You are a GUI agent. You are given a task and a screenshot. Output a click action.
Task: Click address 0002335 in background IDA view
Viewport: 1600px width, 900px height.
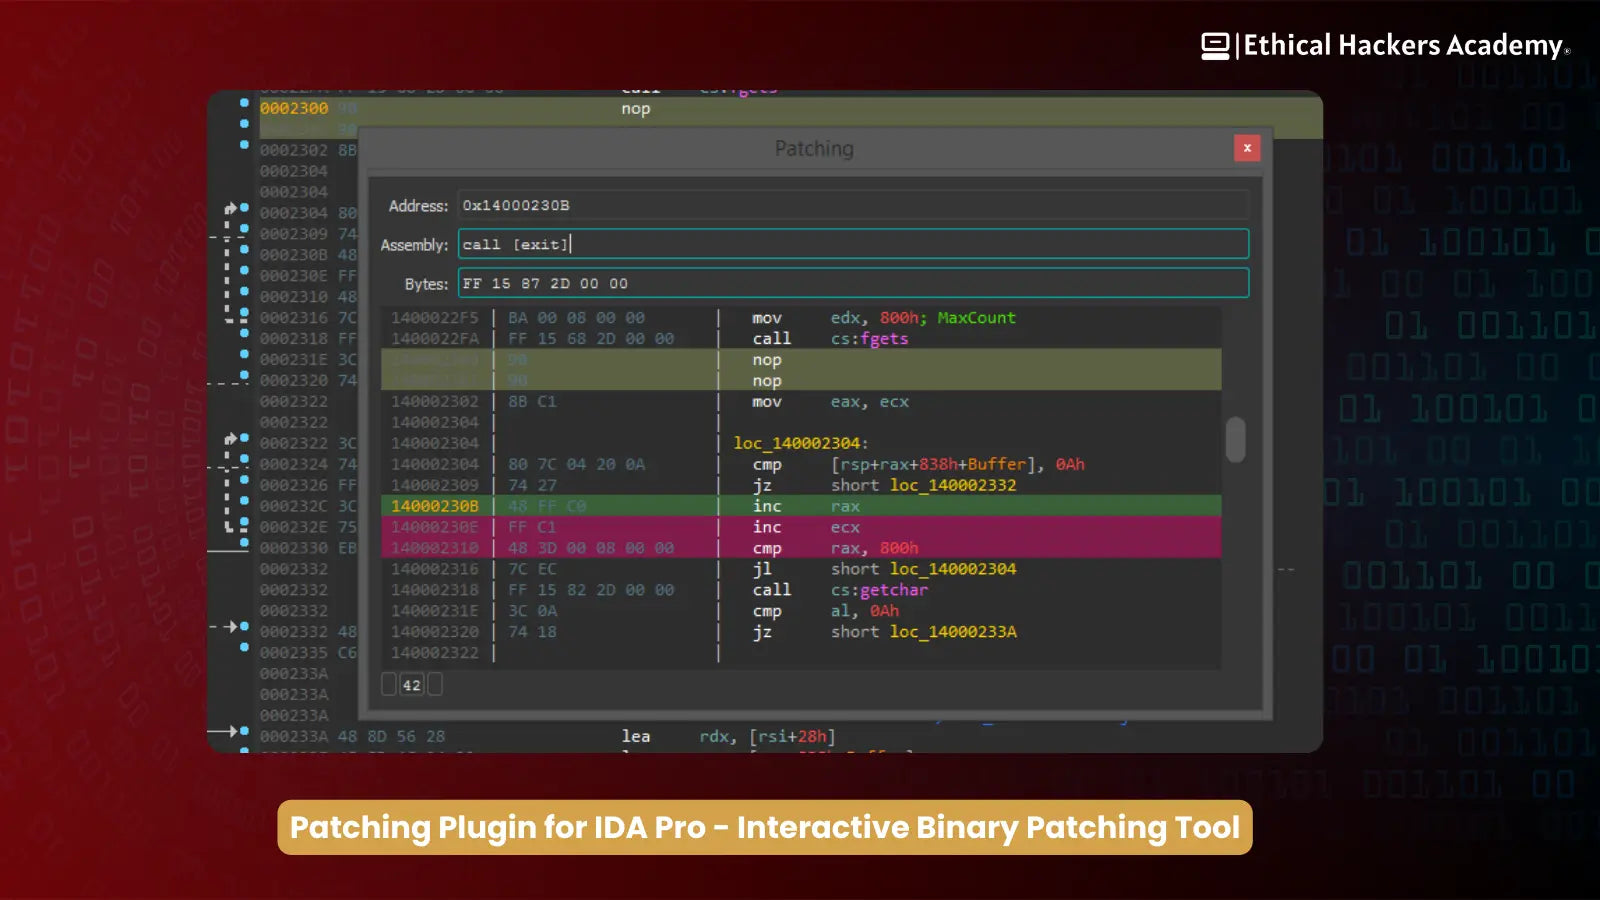[294, 653]
